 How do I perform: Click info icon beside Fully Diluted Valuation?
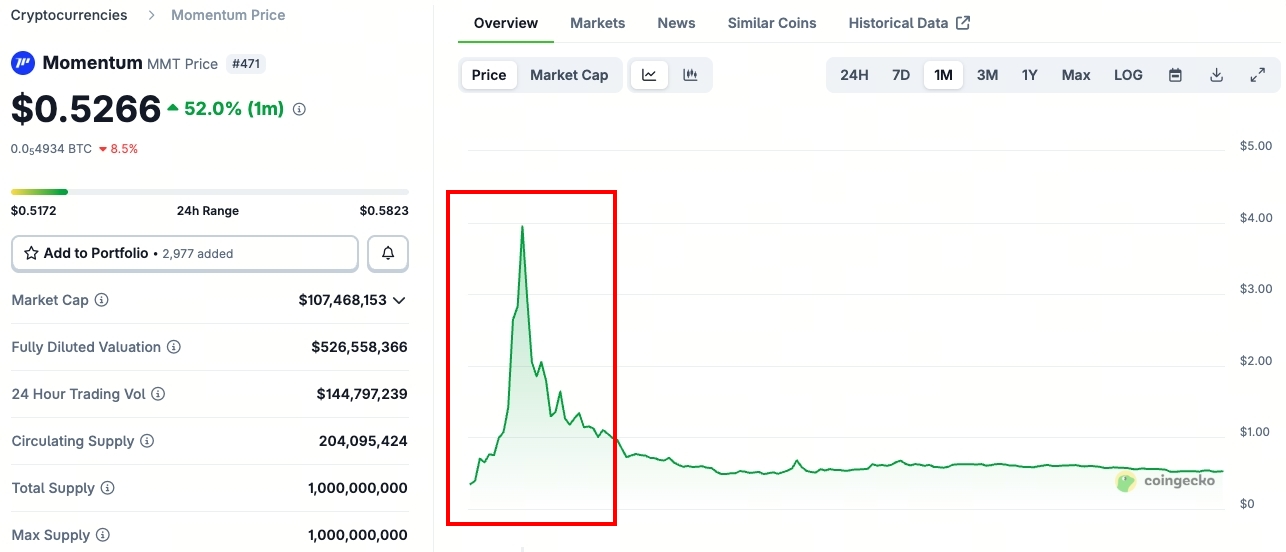(x=174, y=347)
